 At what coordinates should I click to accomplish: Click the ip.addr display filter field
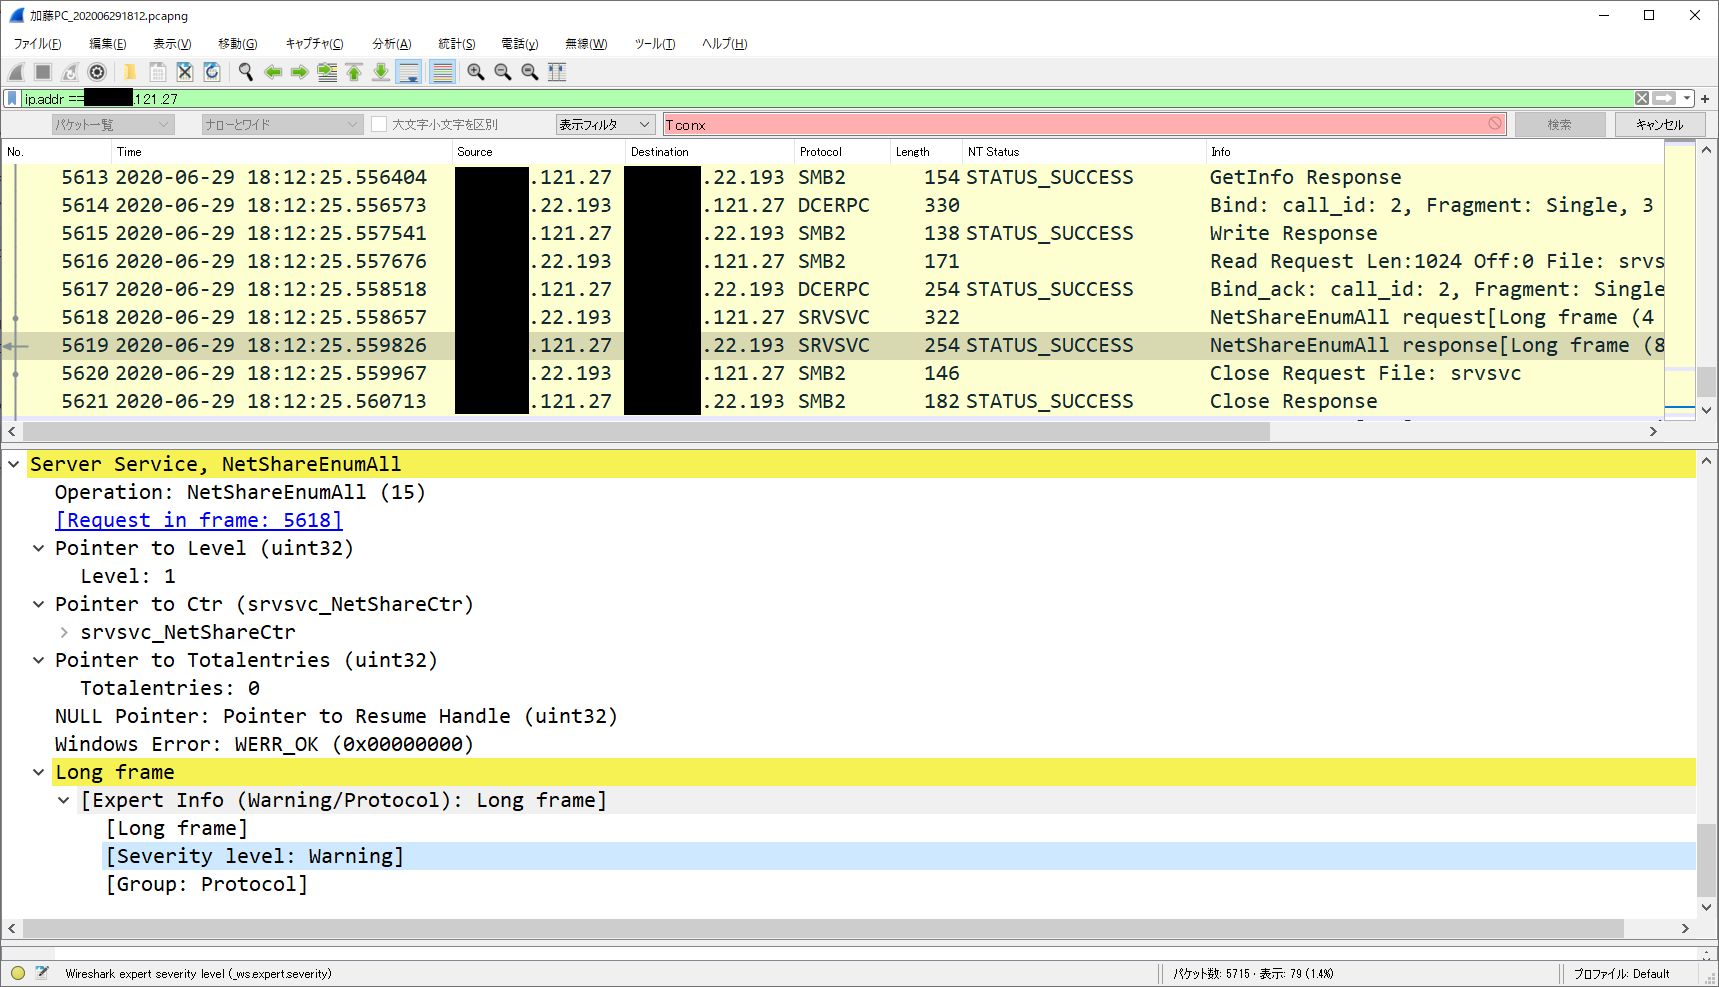pyautogui.click(x=826, y=99)
